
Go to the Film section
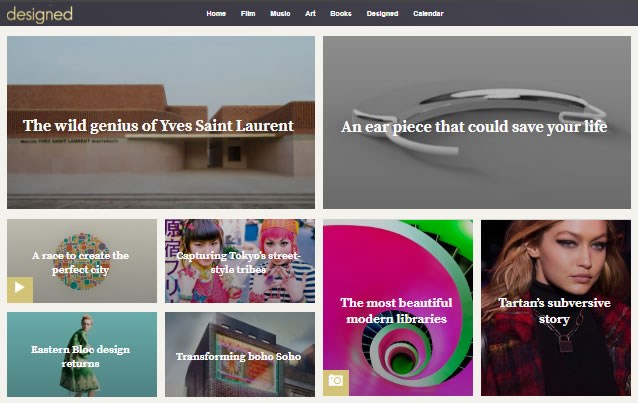[x=248, y=14]
